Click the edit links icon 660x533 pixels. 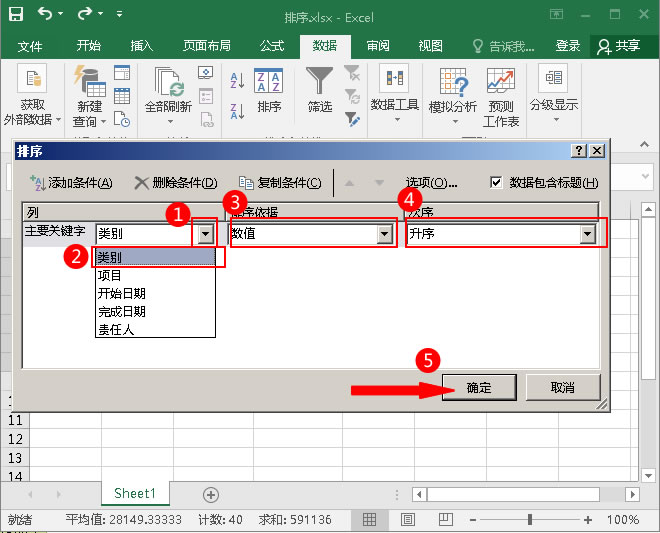pyautogui.click(x=207, y=119)
